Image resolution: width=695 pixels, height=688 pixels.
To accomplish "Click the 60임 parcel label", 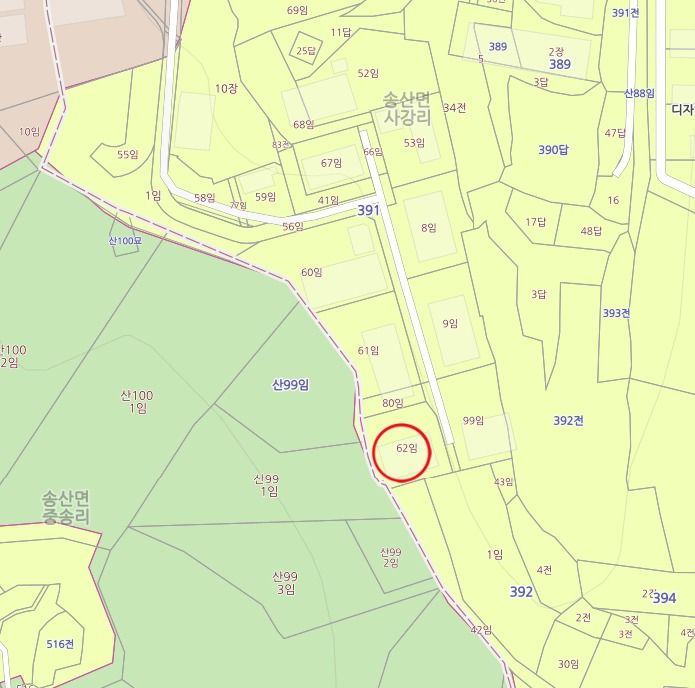I will point(312,272).
